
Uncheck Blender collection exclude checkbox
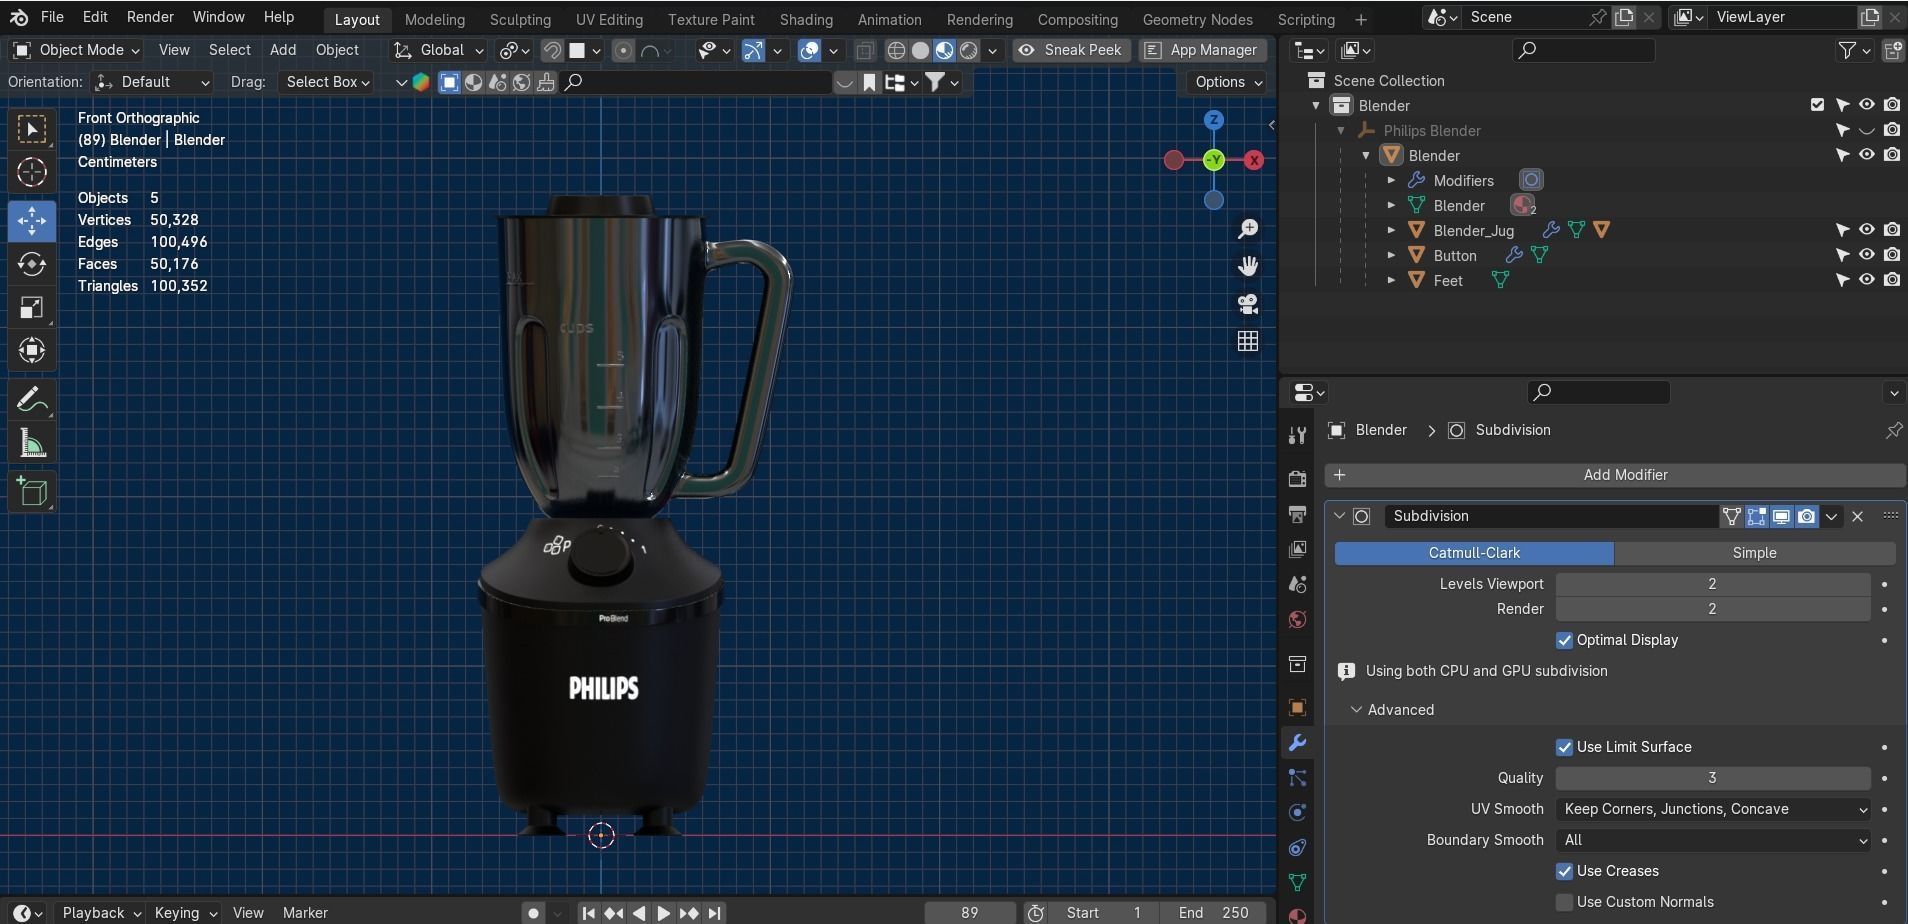(1817, 105)
